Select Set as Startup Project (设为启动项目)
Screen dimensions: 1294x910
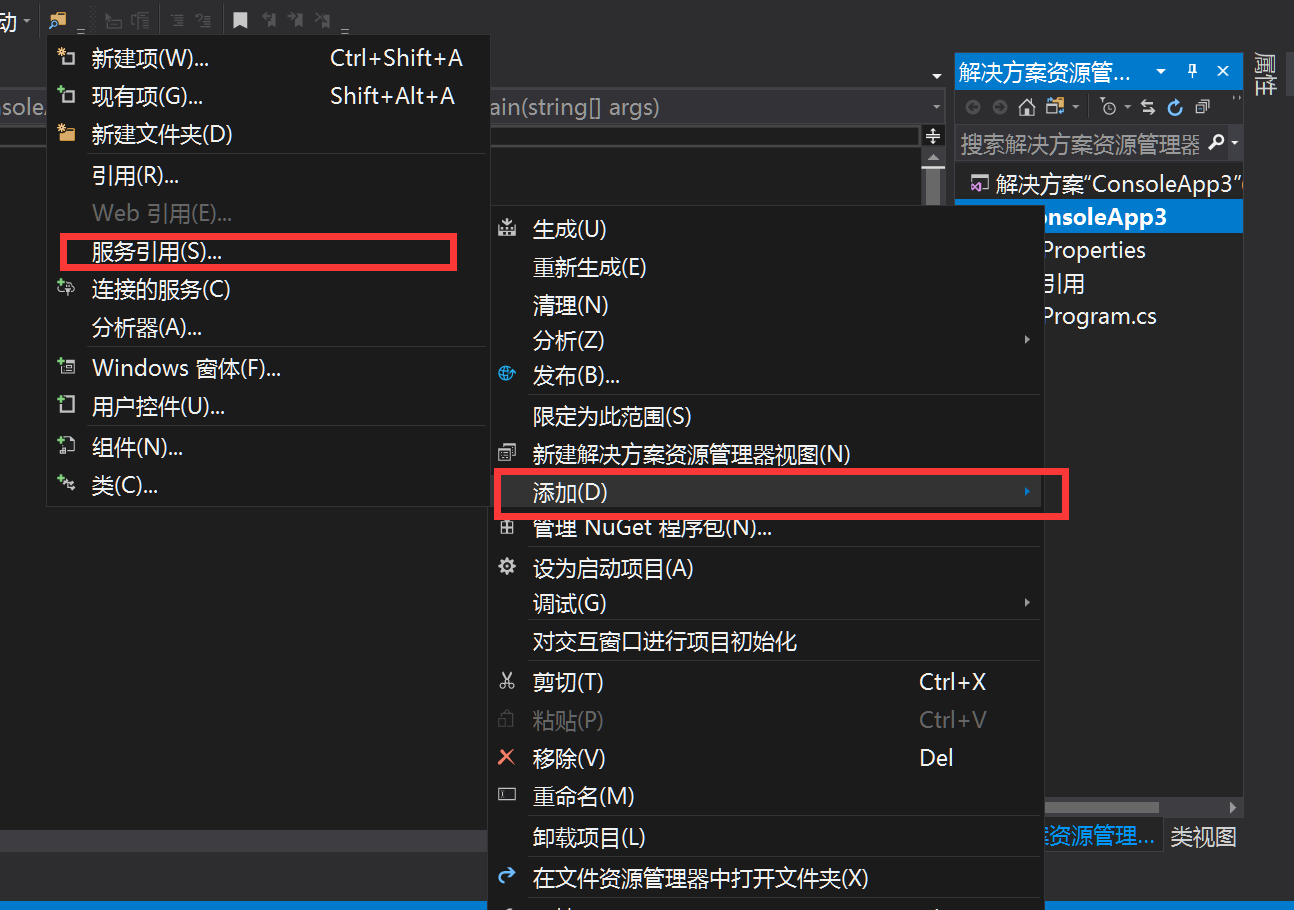766,569
